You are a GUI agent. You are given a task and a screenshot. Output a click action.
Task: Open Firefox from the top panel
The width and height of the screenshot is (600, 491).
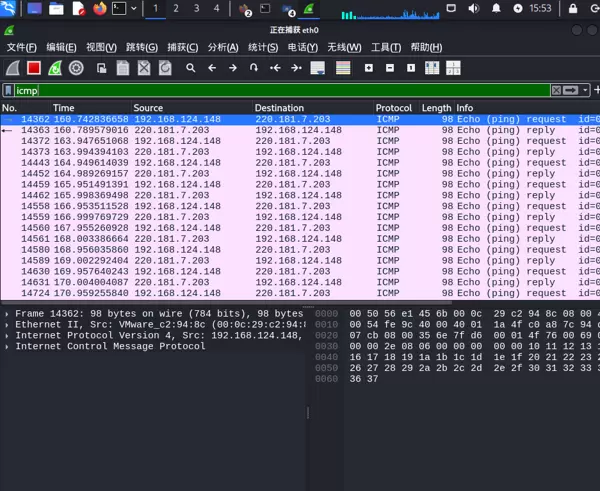pyautogui.click(x=99, y=9)
